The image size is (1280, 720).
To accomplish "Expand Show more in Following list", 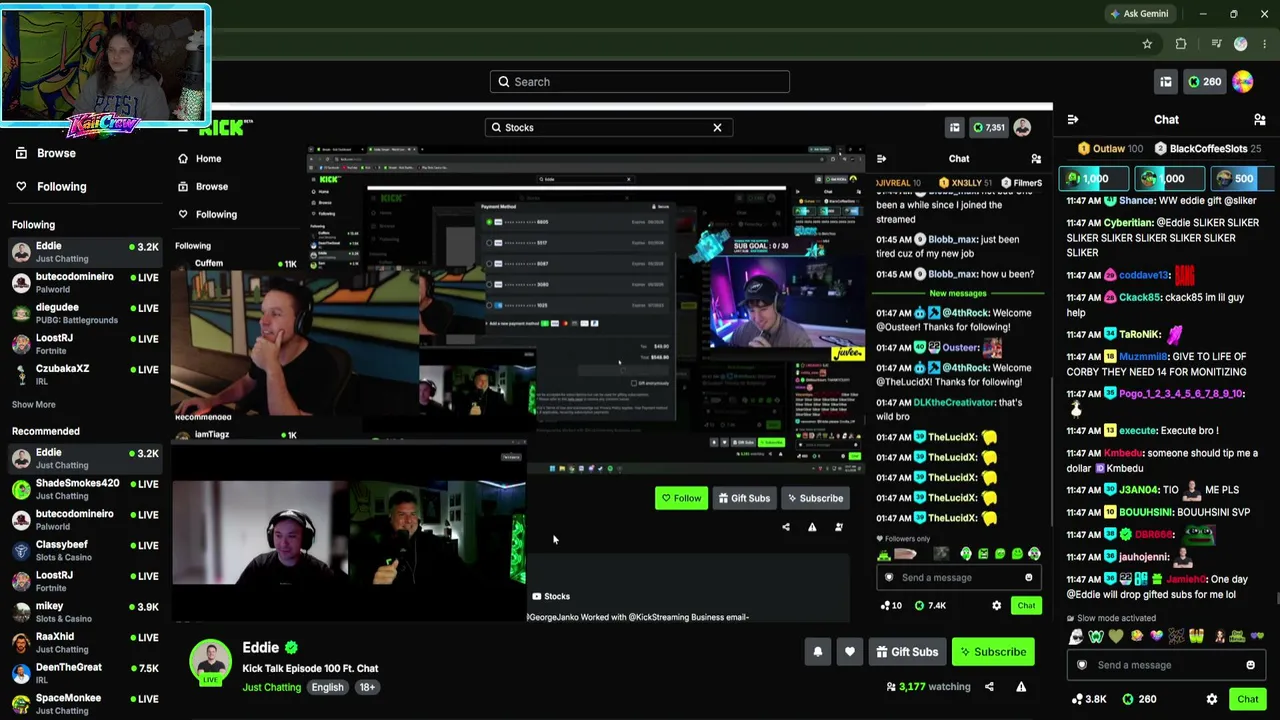I will pos(33,405).
